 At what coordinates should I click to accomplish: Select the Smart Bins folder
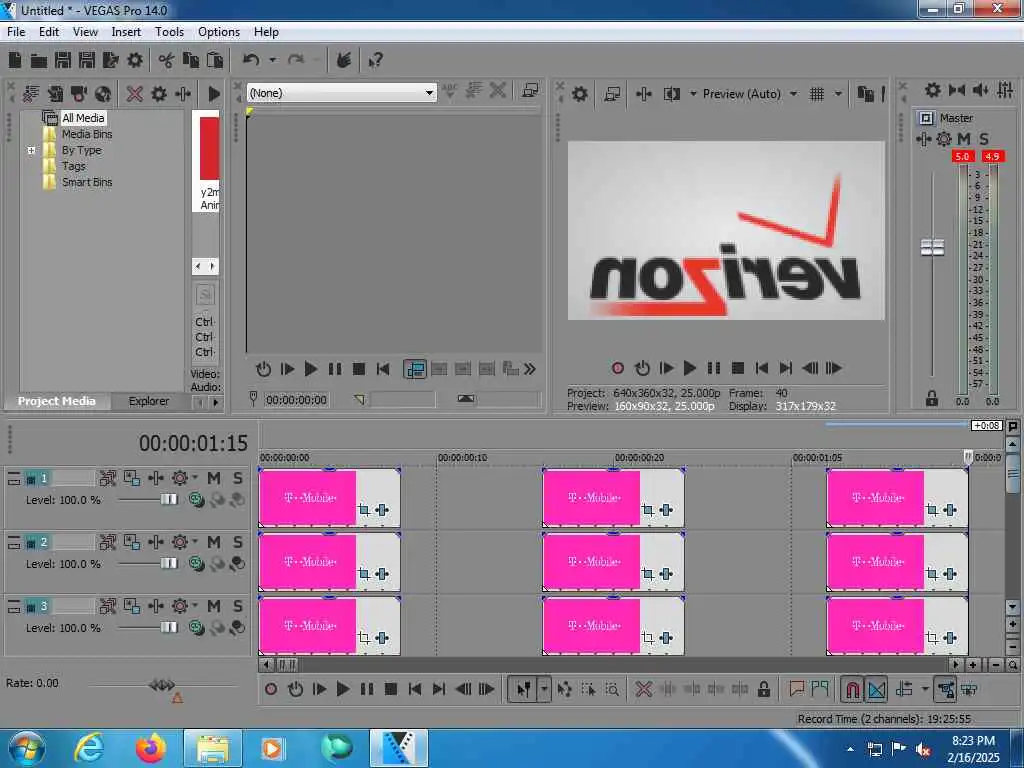coord(87,182)
